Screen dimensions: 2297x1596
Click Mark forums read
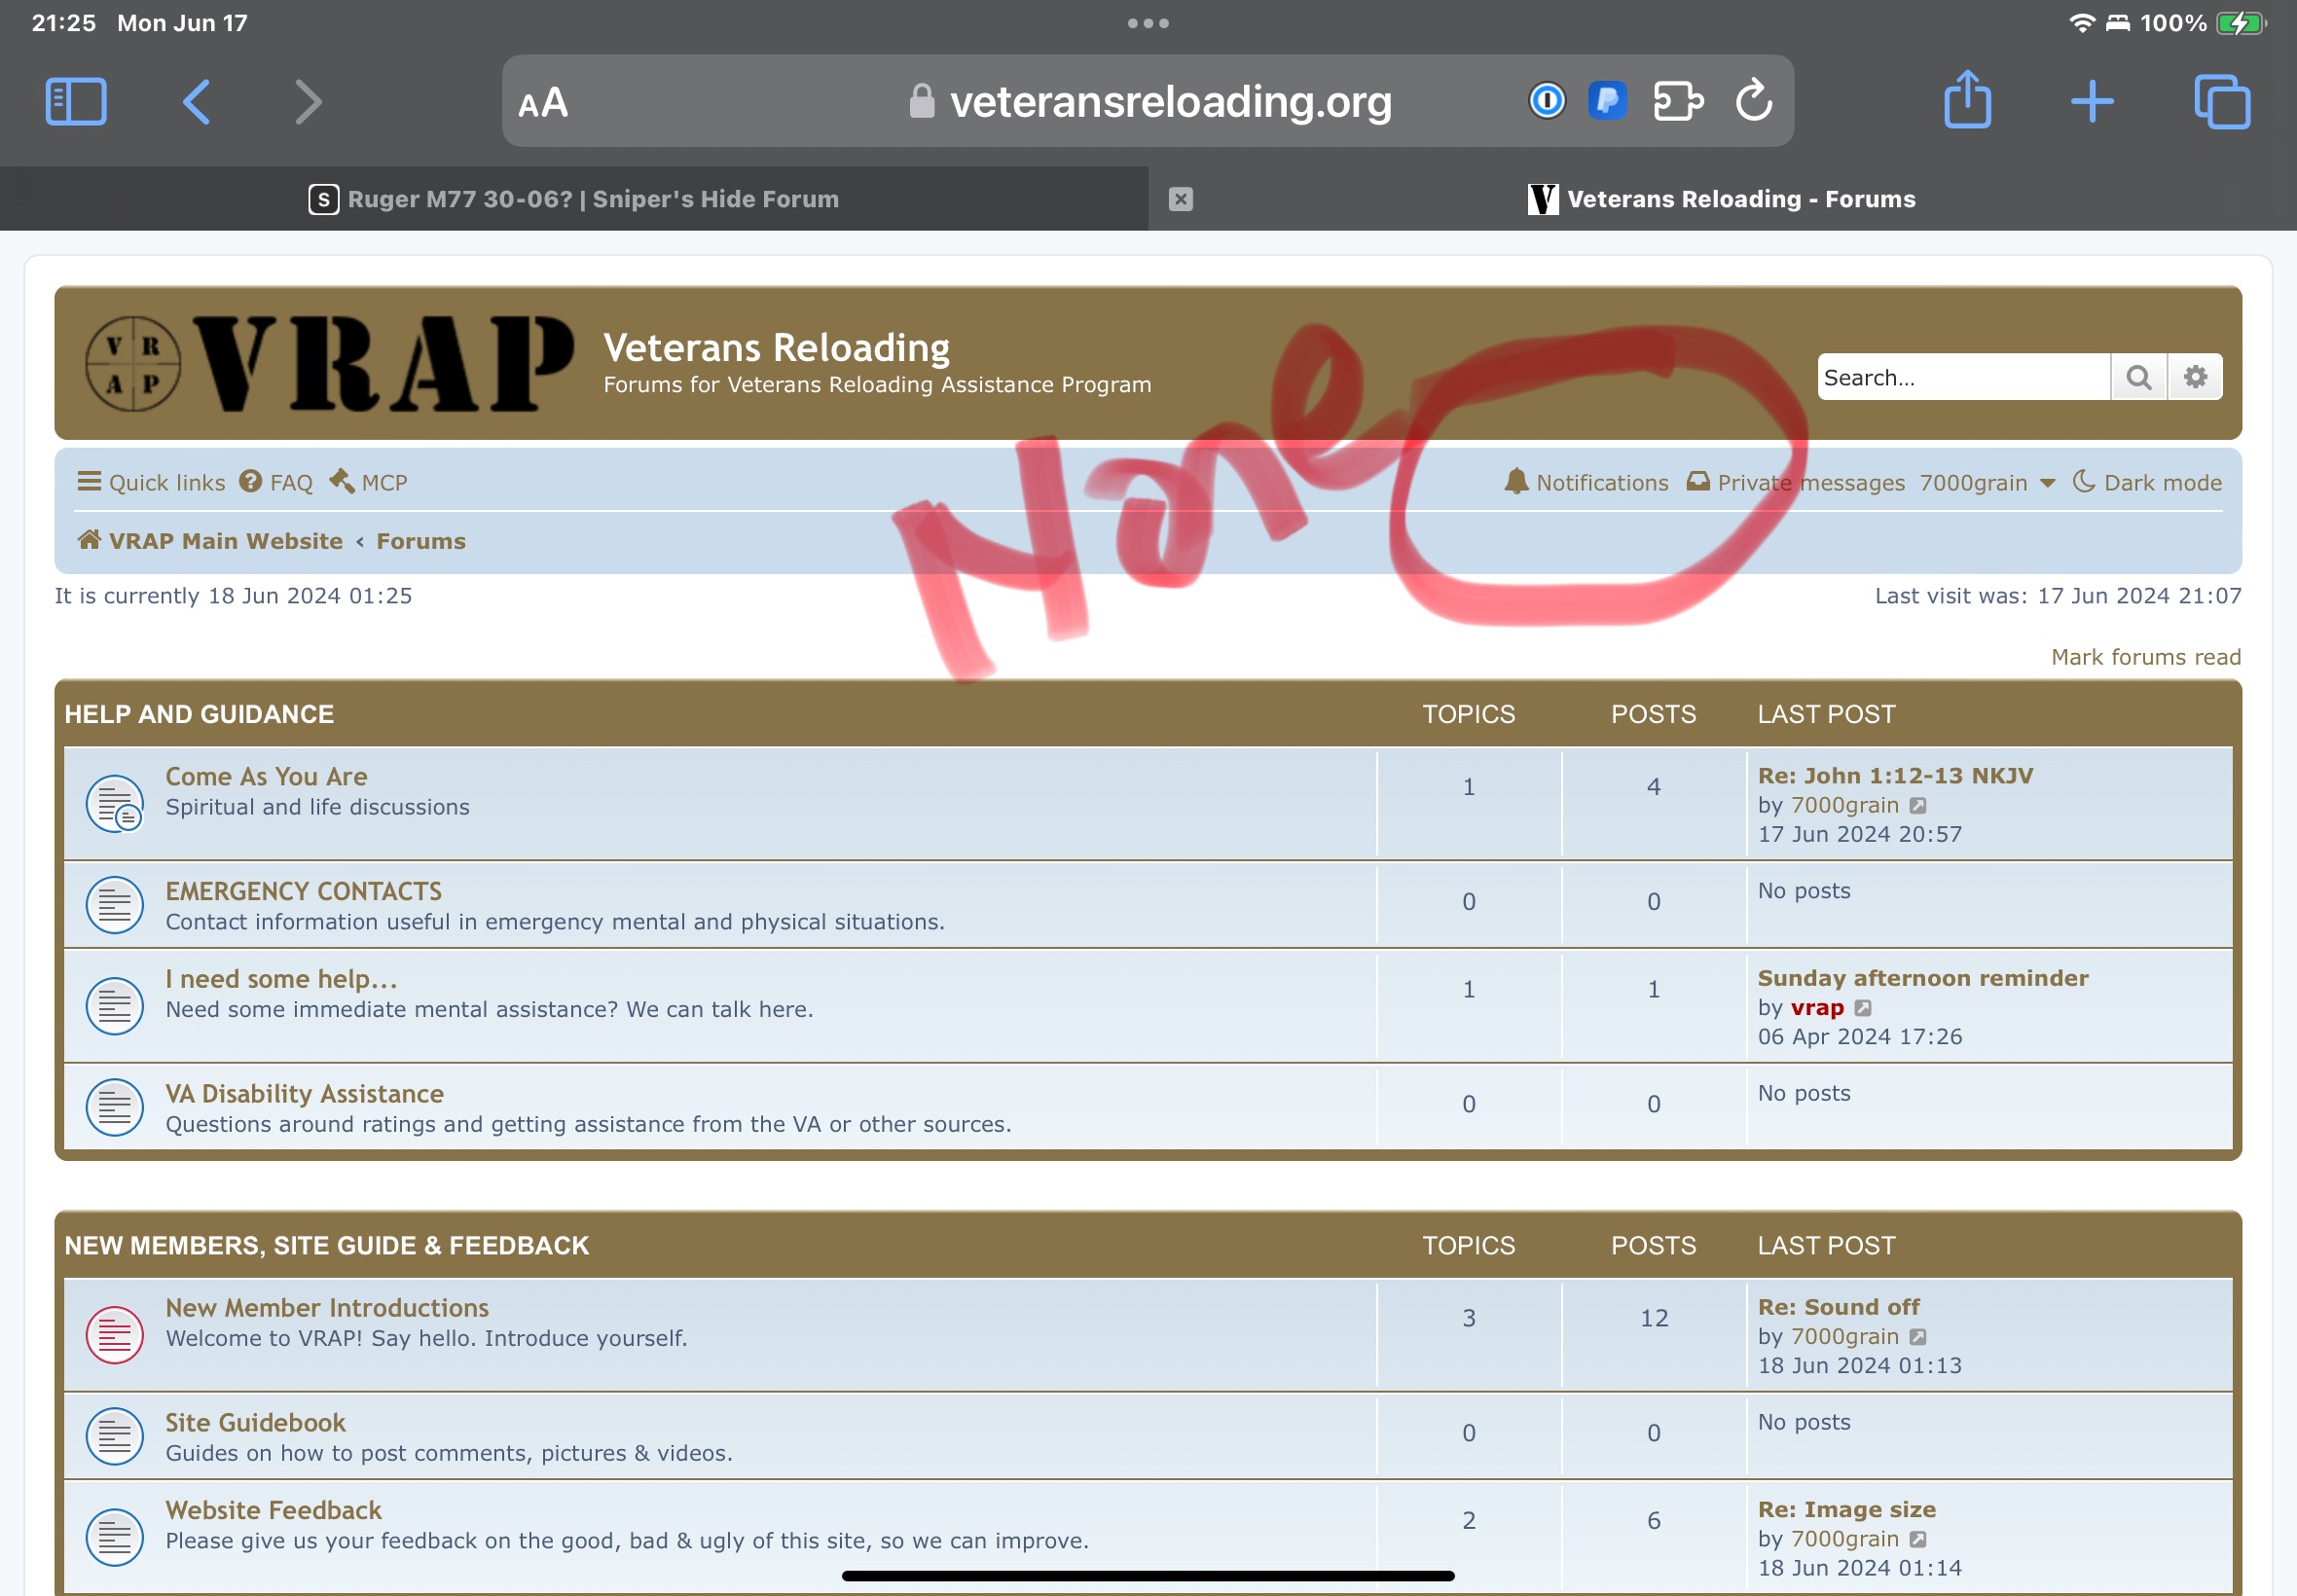point(2146,657)
